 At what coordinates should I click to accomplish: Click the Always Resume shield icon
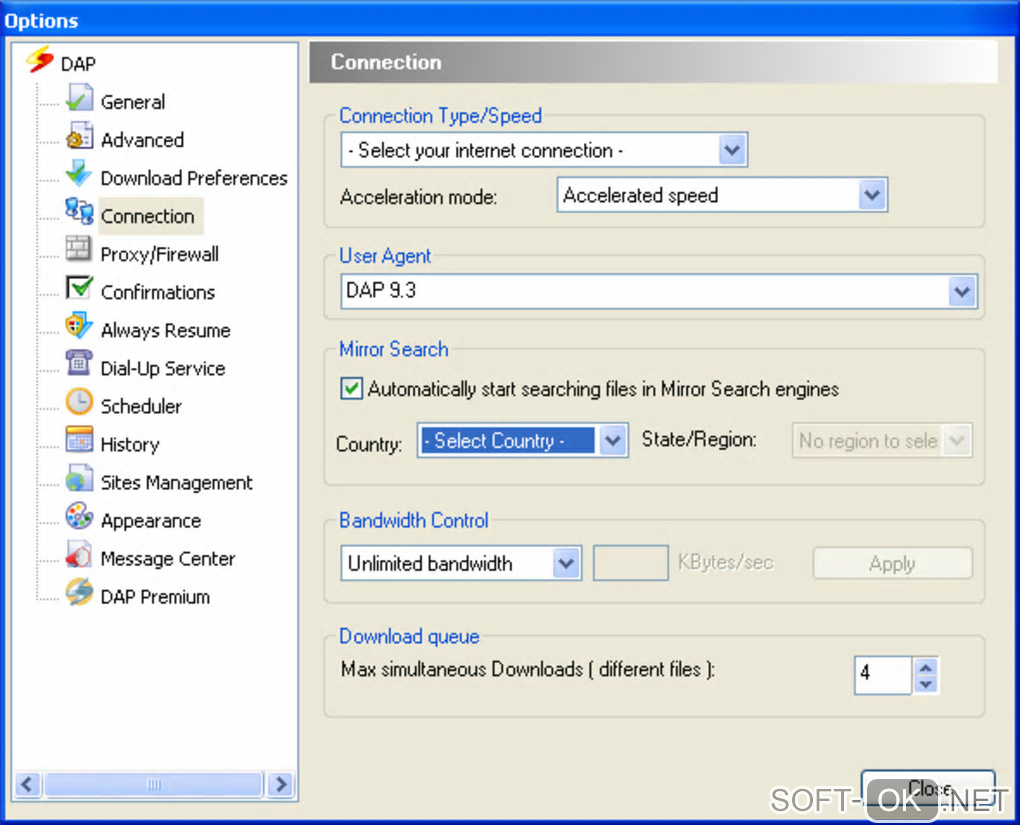tap(79, 325)
